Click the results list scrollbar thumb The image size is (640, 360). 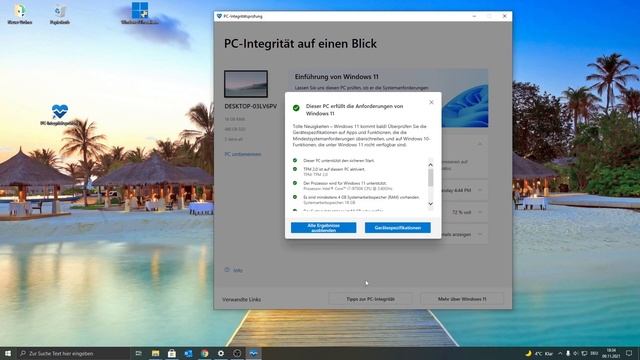click(430, 178)
